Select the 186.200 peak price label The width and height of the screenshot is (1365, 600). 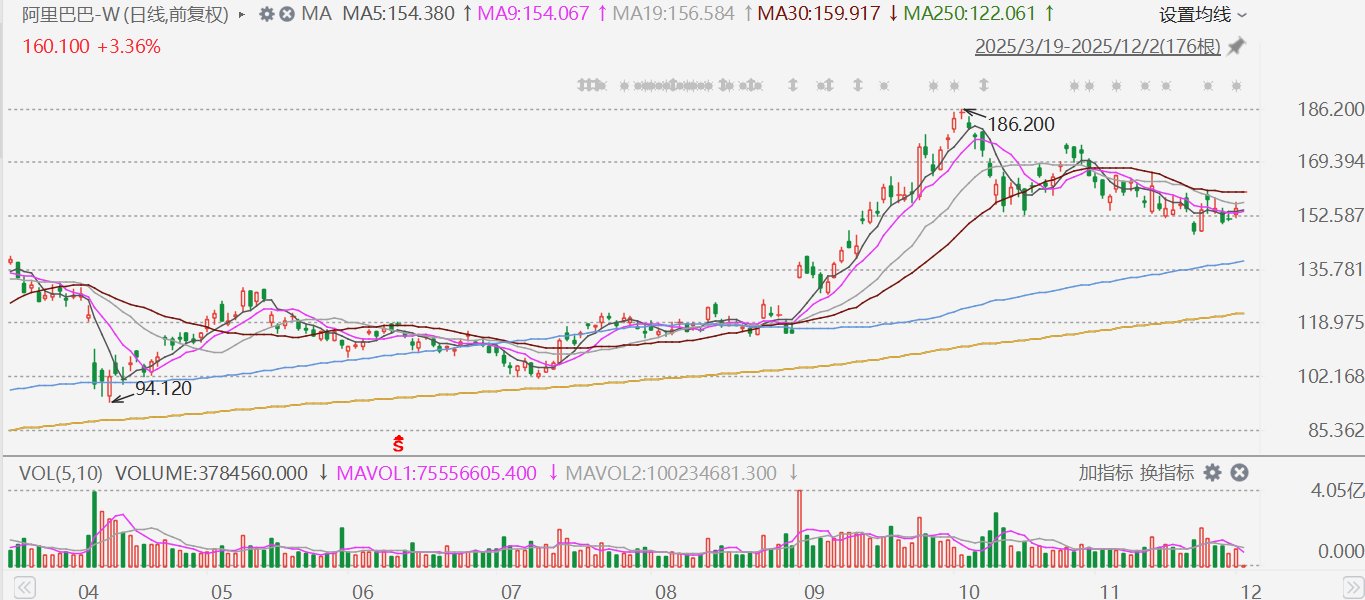coord(1021,125)
